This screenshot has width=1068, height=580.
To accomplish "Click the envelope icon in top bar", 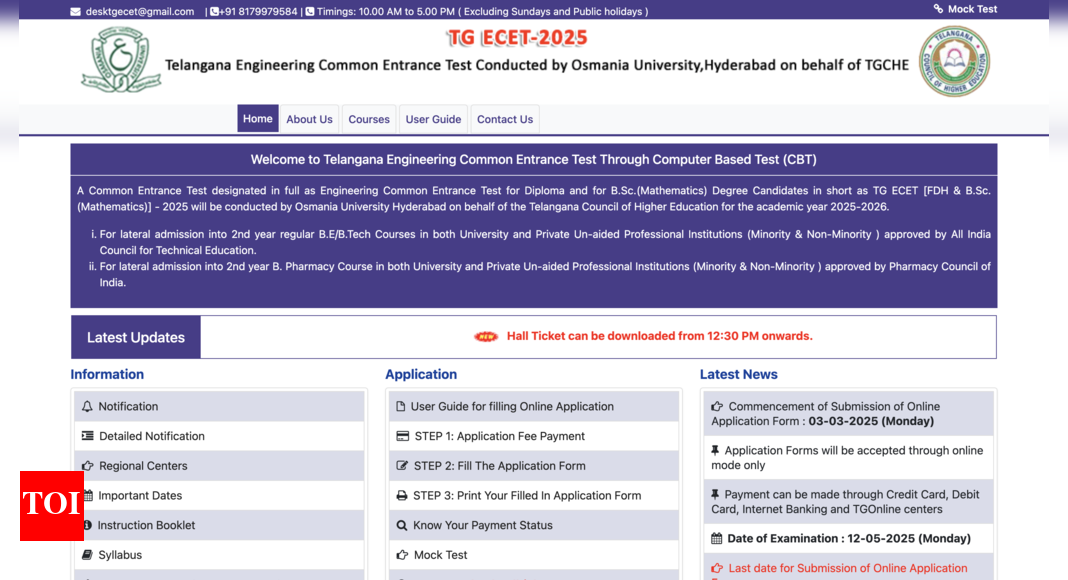I will [x=76, y=12].
